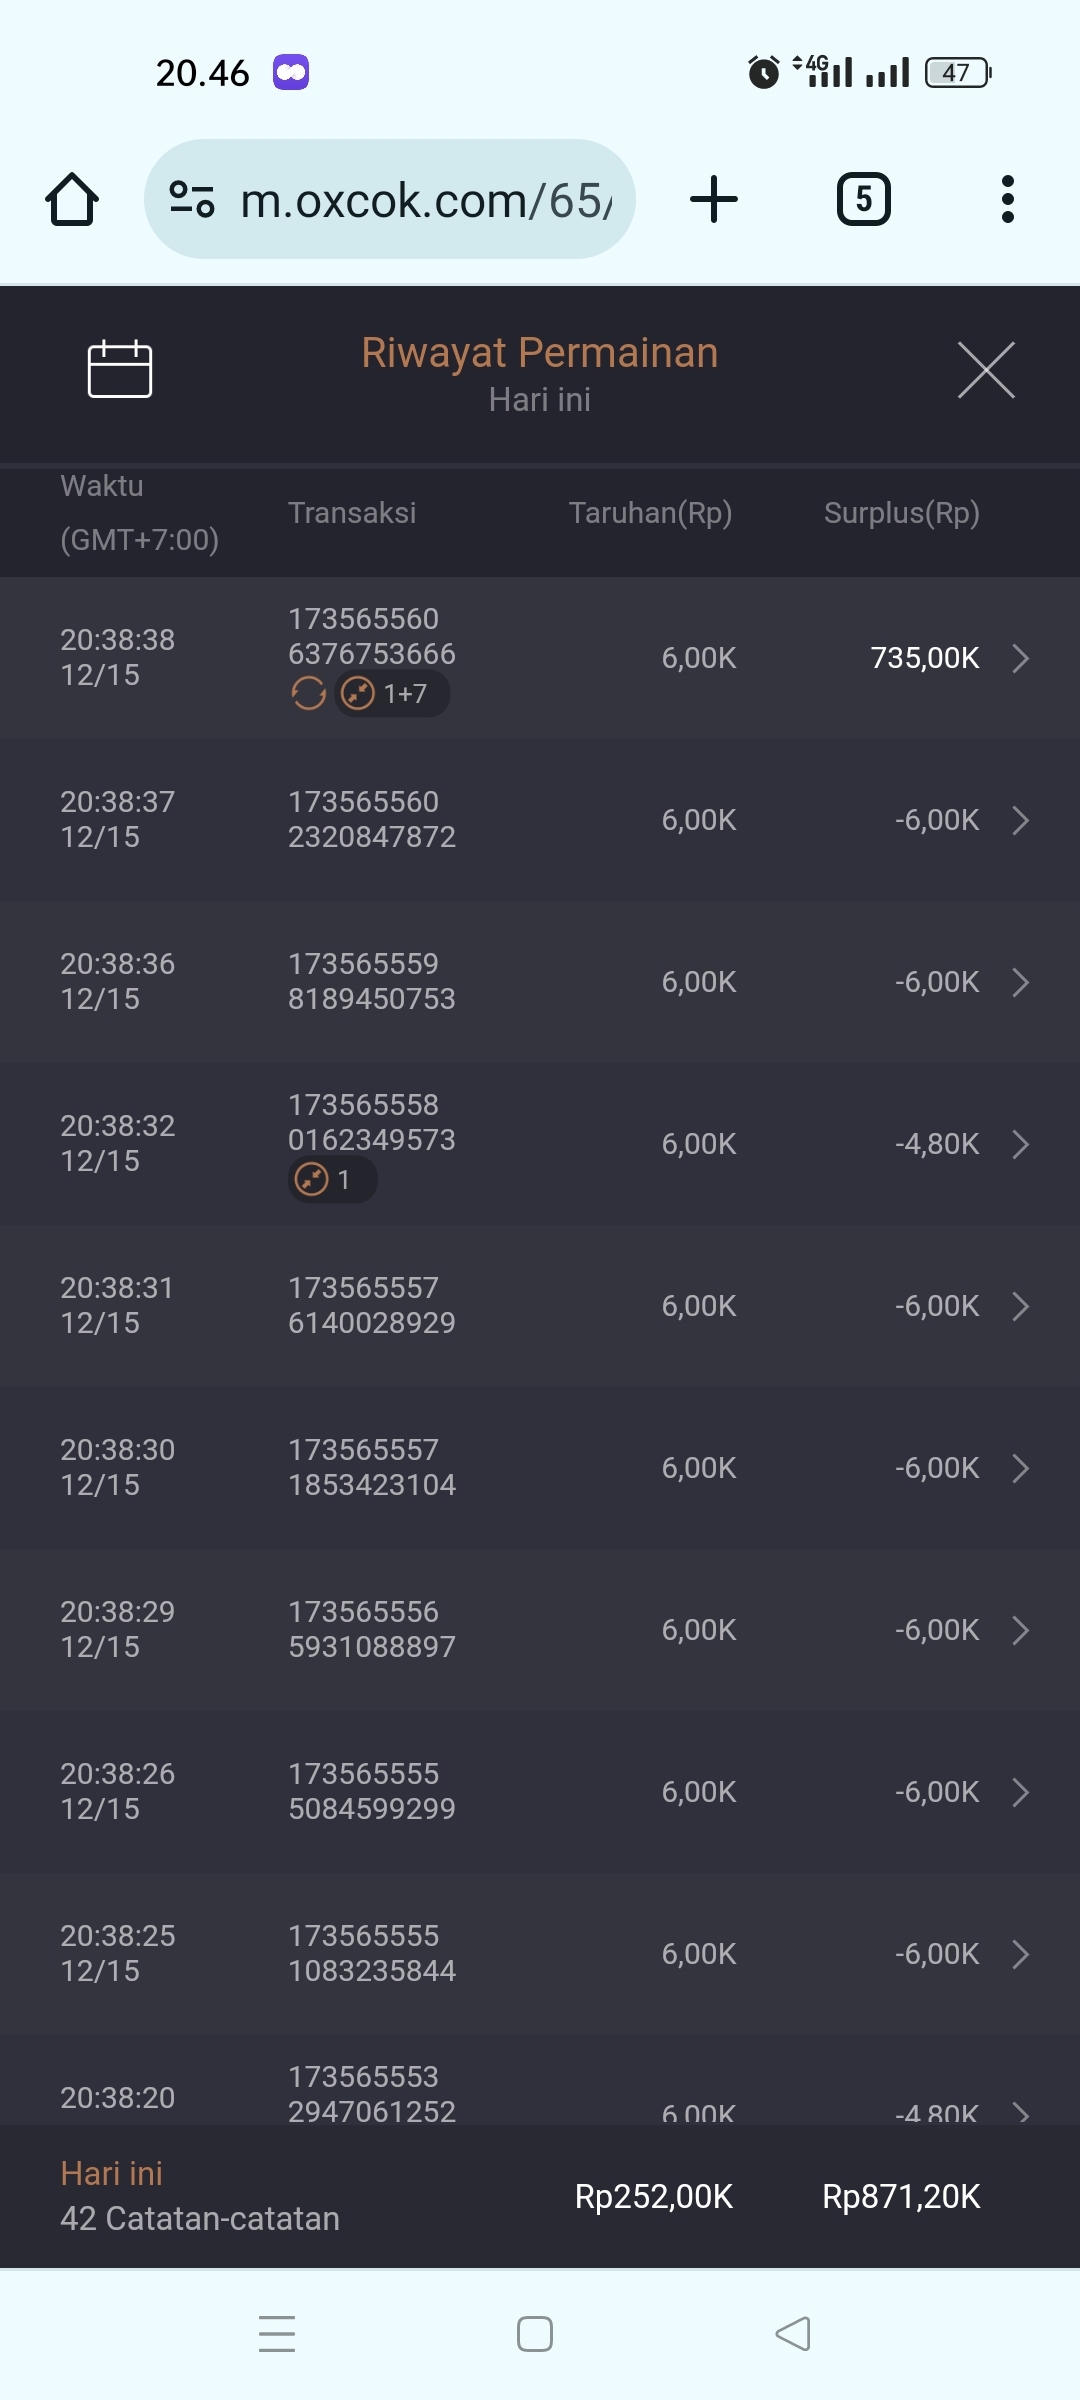Expand the -4,80K transaction at 20:38:32

1020,1144
